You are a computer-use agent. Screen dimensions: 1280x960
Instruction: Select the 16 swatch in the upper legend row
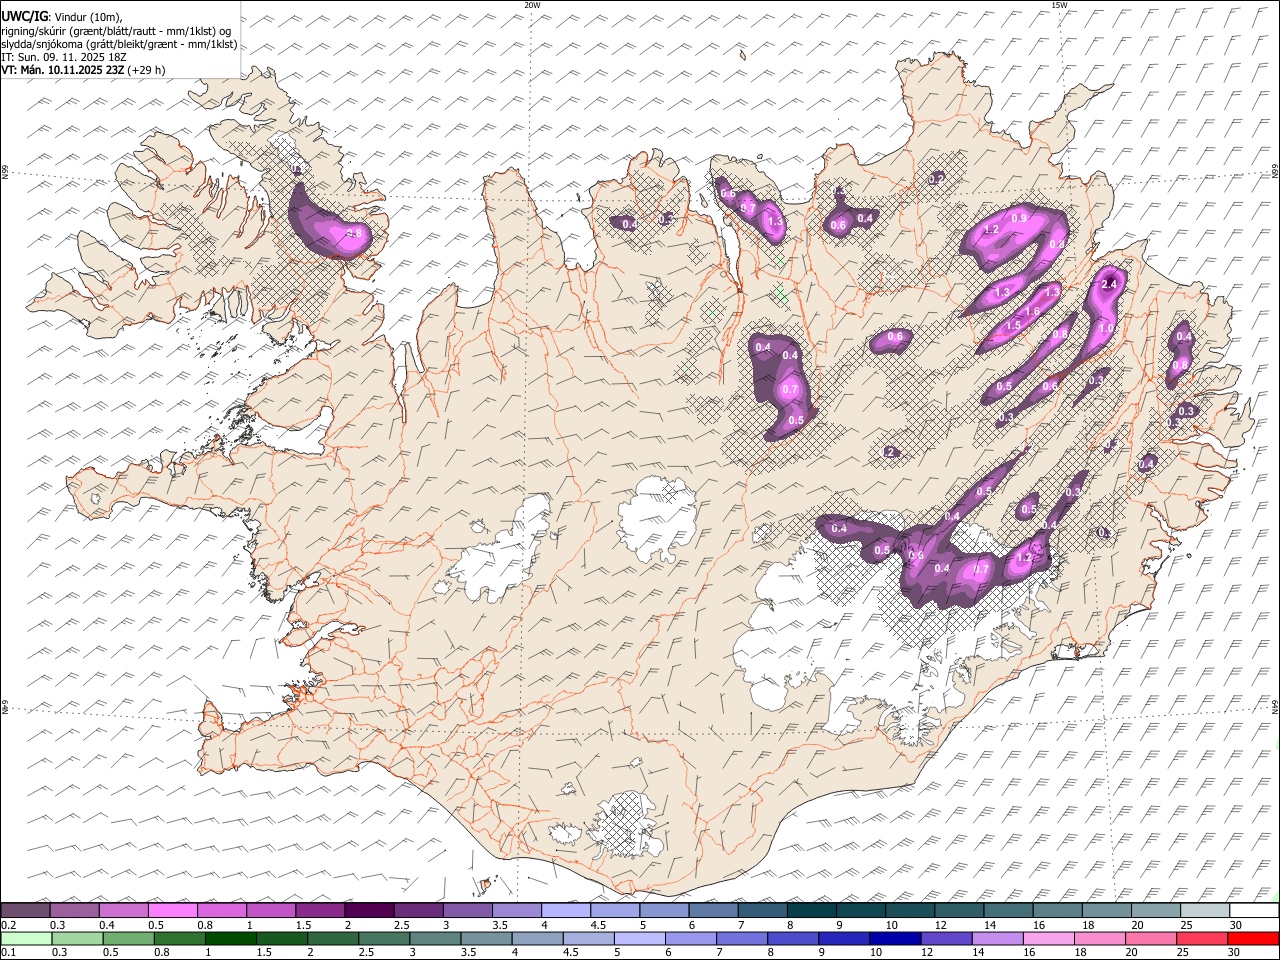[1057, 911]
